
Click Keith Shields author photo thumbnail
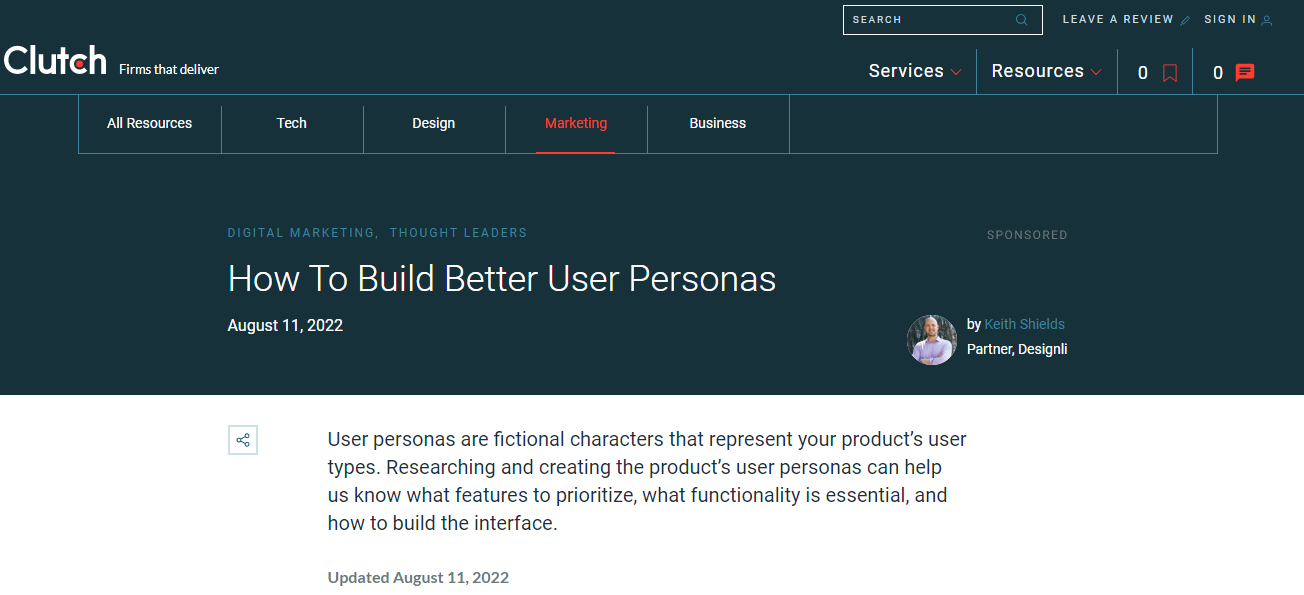pyautogui.click(x=932, y=340)
